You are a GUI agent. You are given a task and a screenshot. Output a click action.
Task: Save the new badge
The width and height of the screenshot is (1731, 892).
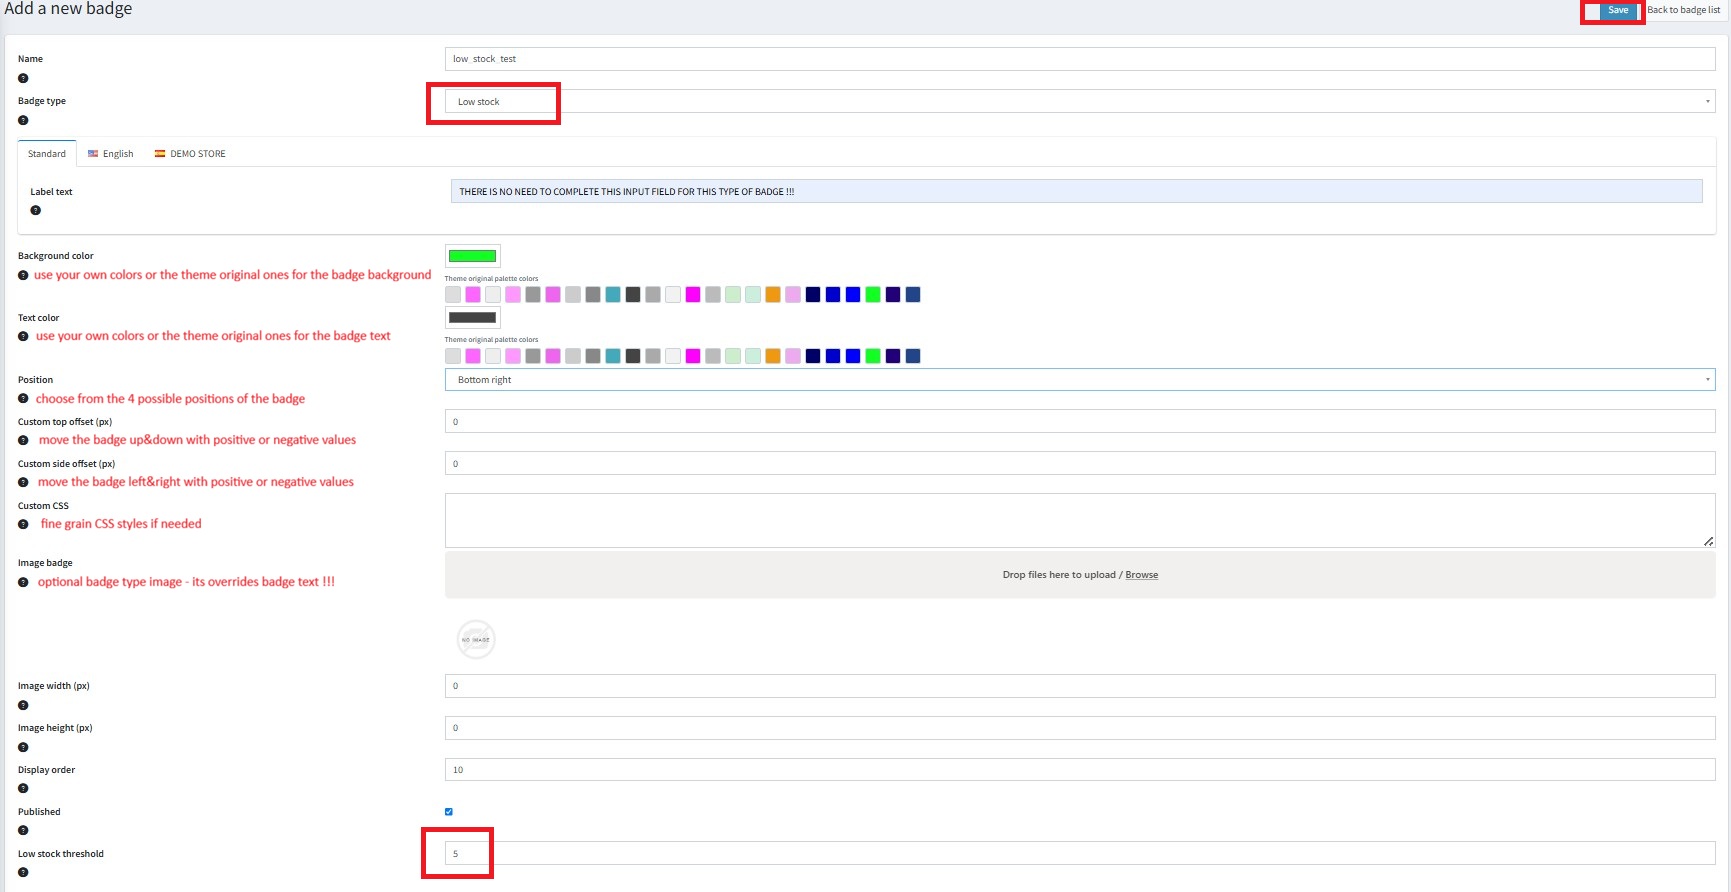tap(1618, 10)
